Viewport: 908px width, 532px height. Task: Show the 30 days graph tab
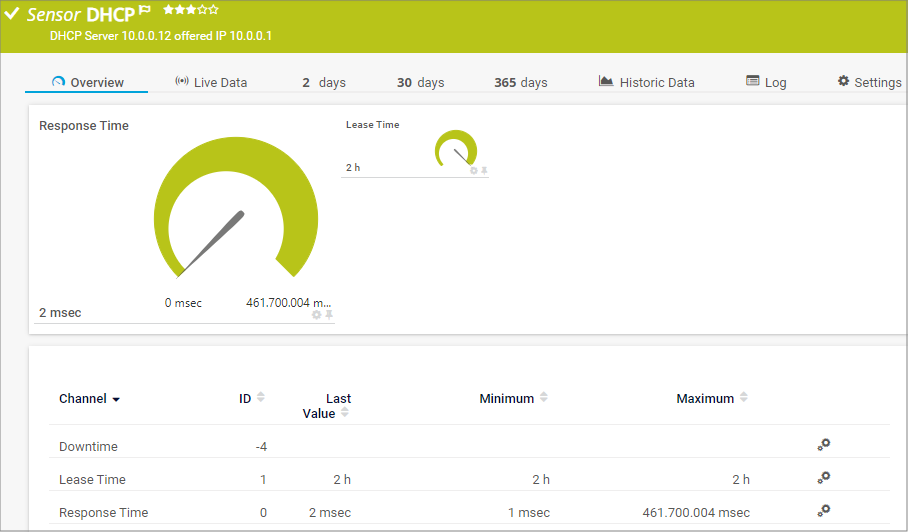click(x=420, y=82)
